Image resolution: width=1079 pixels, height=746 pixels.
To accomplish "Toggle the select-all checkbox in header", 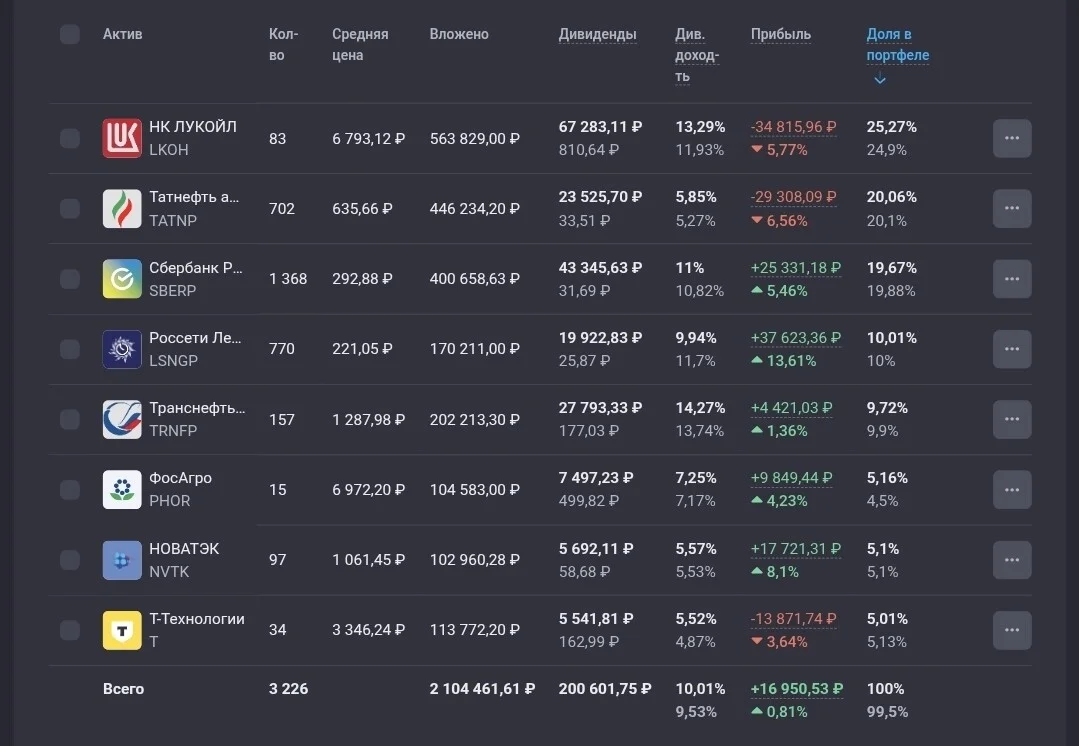I will coord(70,34).
